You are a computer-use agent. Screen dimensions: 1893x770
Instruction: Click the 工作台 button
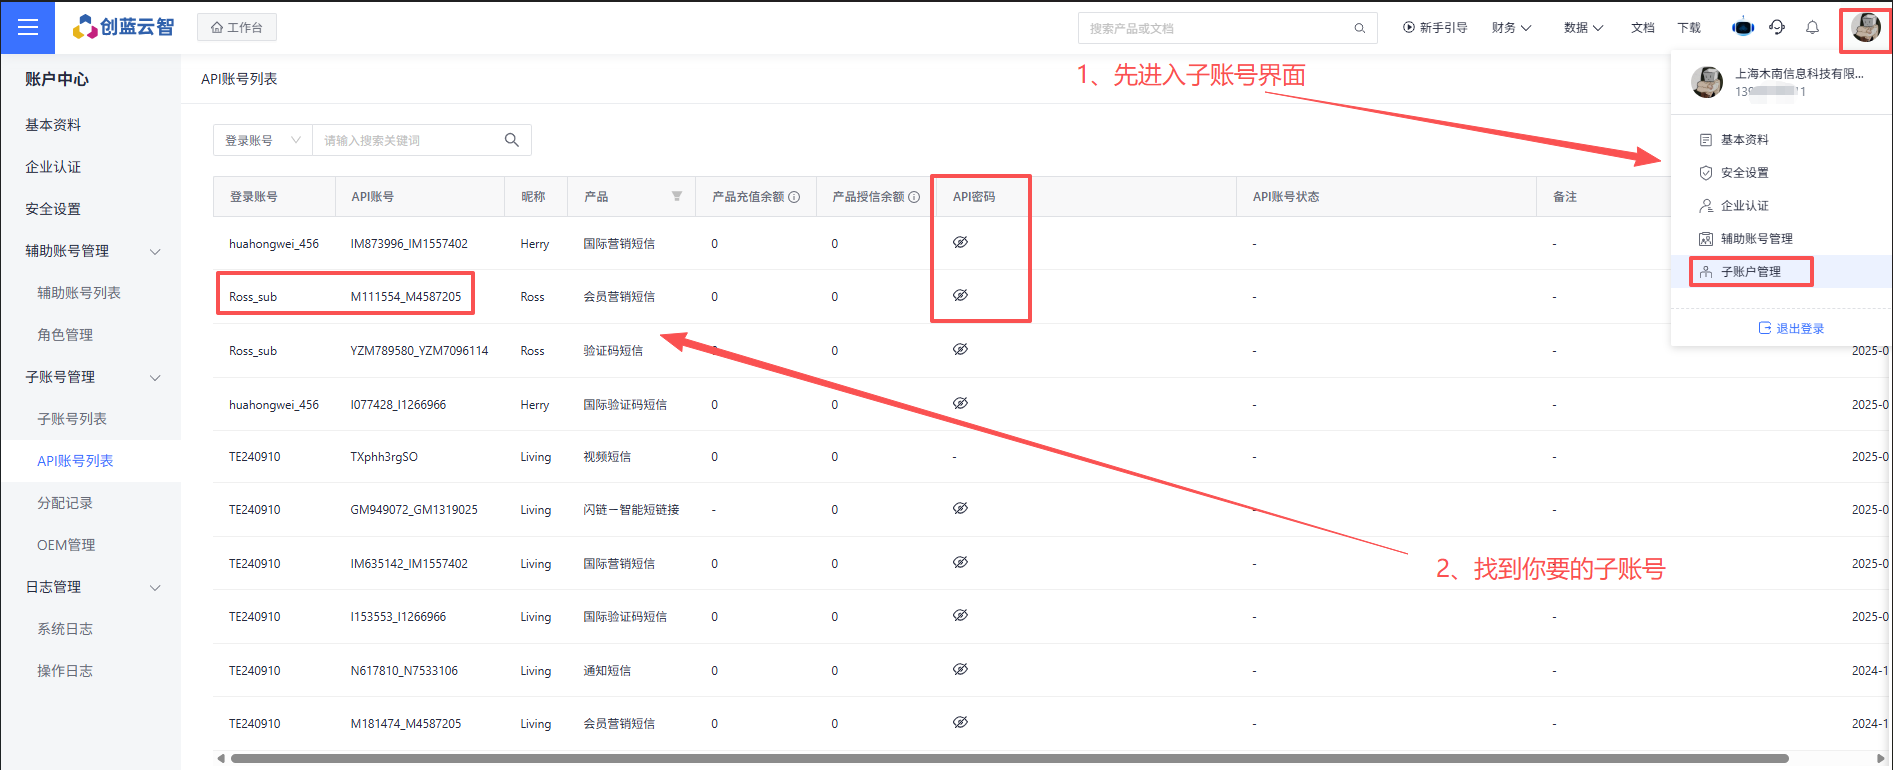click(237, 28)
